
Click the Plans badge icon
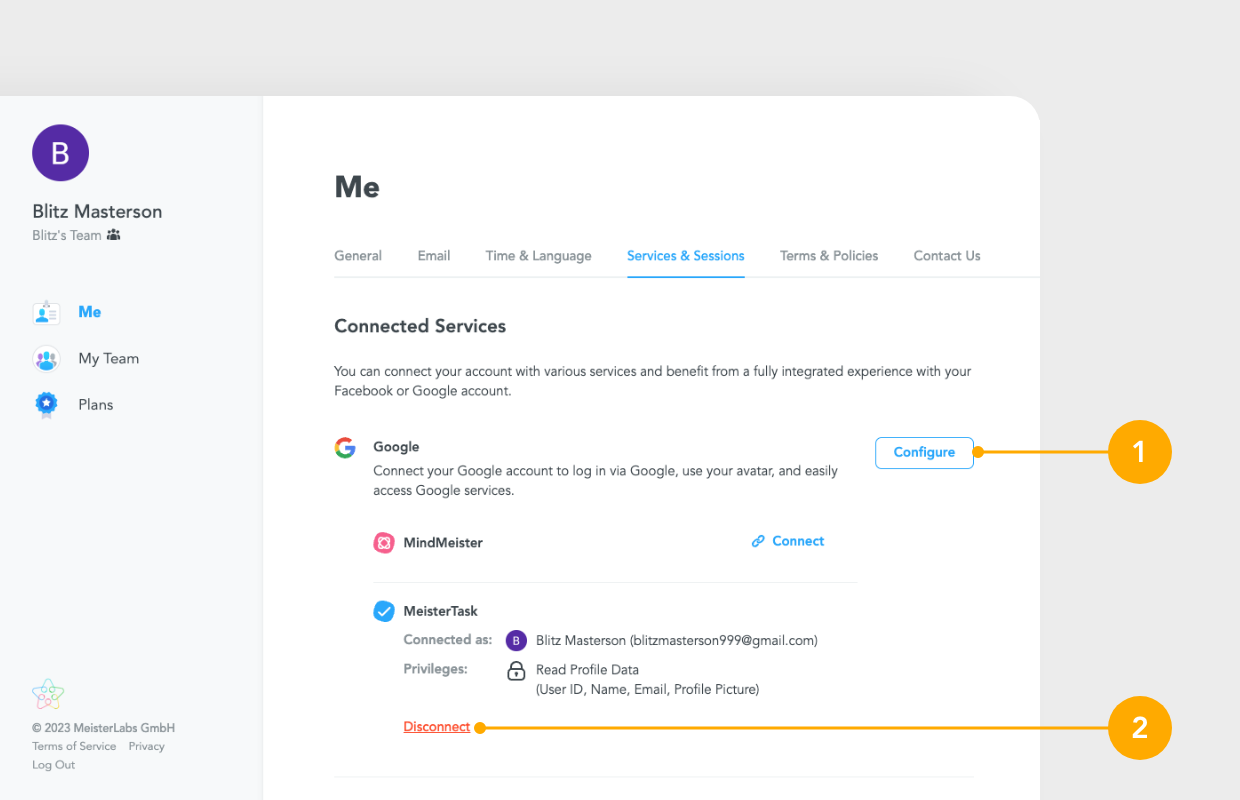(x=46, y=405)
